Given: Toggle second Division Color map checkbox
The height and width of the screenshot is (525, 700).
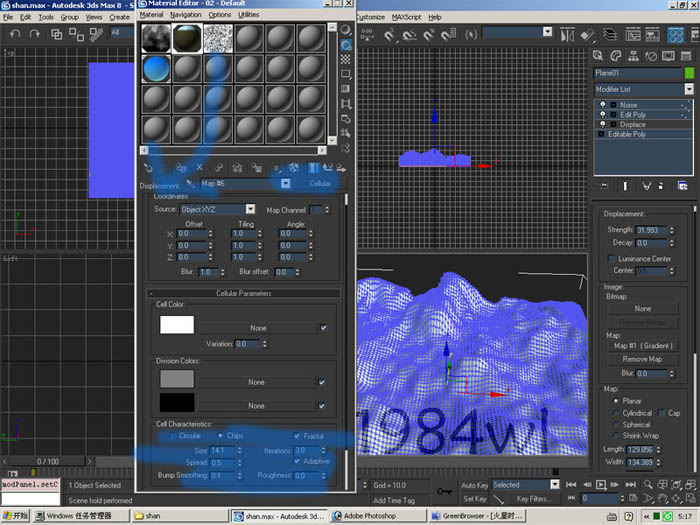Looking at the screenshot, I should [x=322, y=406].
